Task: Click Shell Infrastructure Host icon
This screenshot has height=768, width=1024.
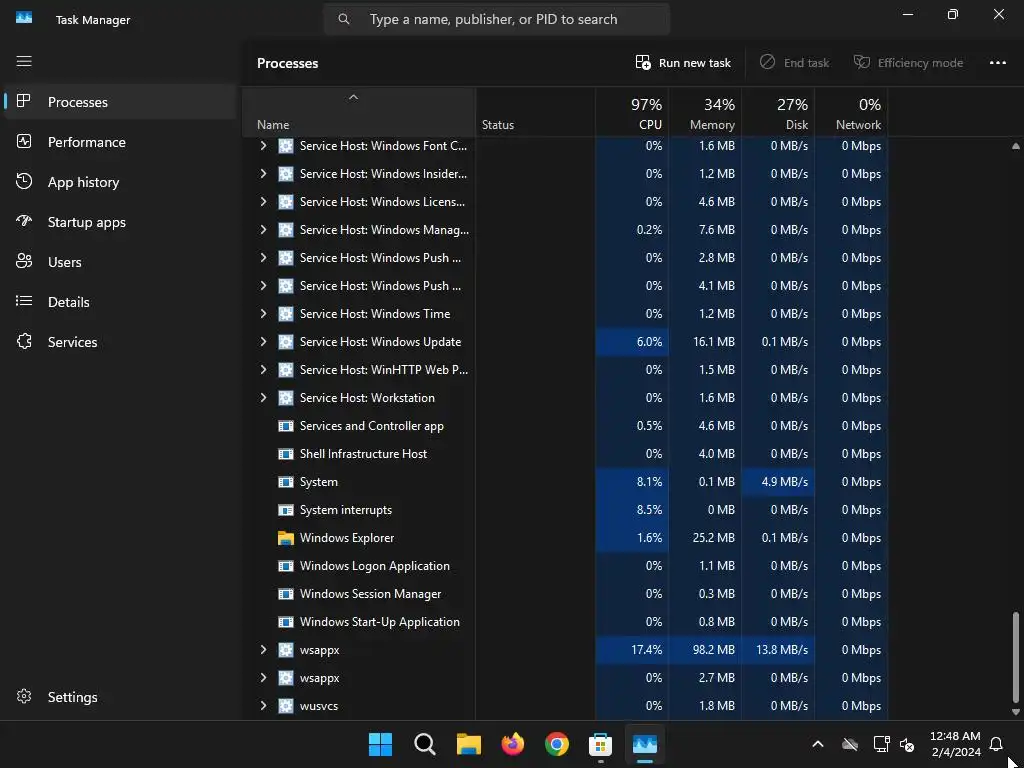Action: tap(285, 454)
